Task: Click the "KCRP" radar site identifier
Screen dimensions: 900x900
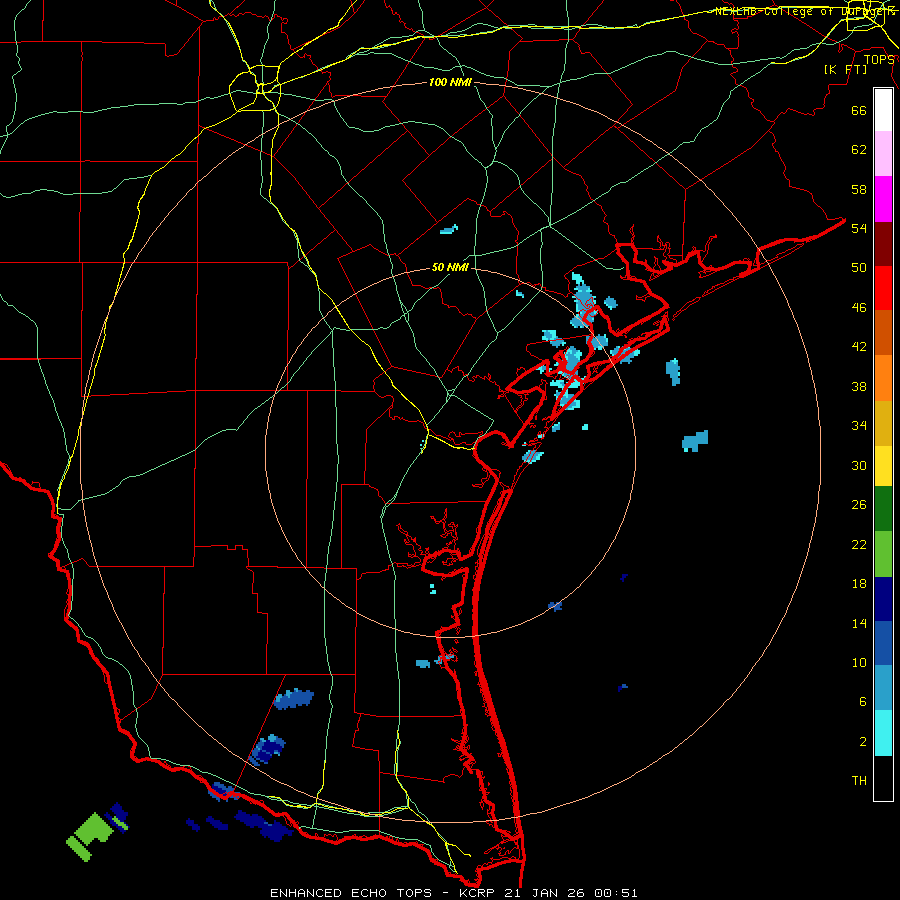Action: click(478, 893)
